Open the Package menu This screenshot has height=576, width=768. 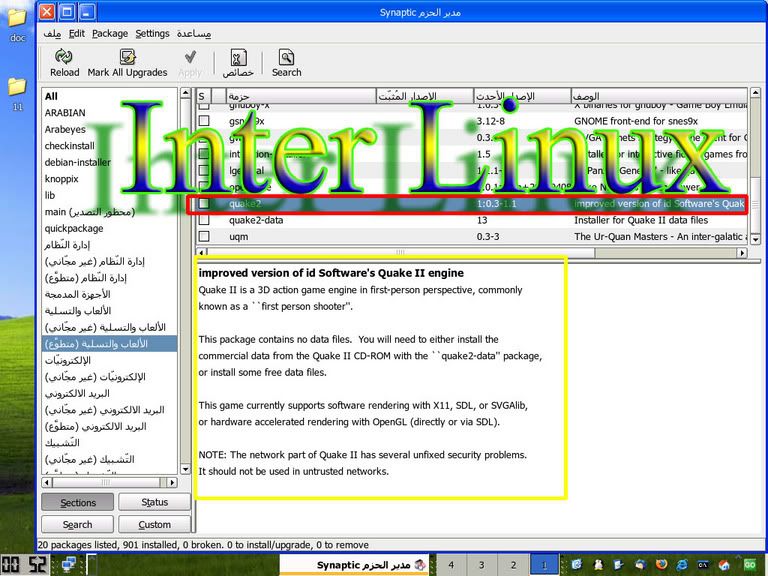click(110, 33)
